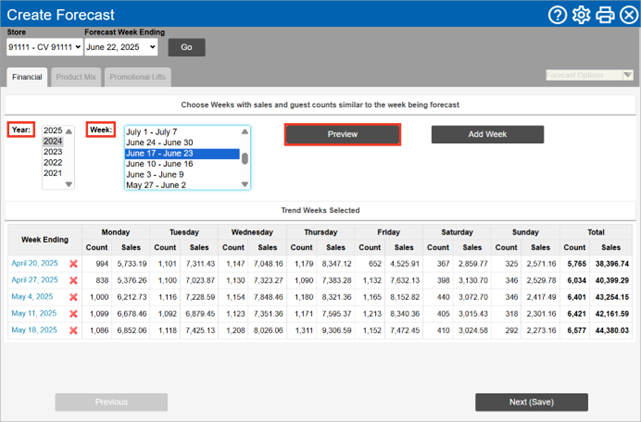Open the May 11, 2025 week link

pos(34,313)
